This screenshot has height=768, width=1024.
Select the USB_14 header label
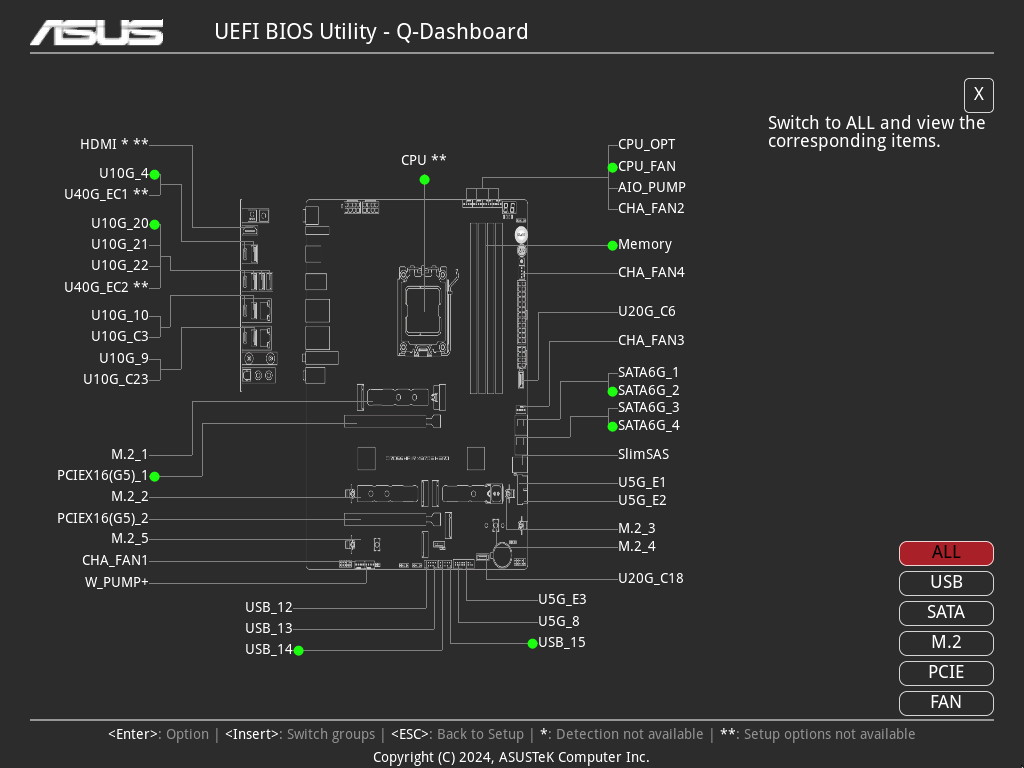(x=268, y=649)
